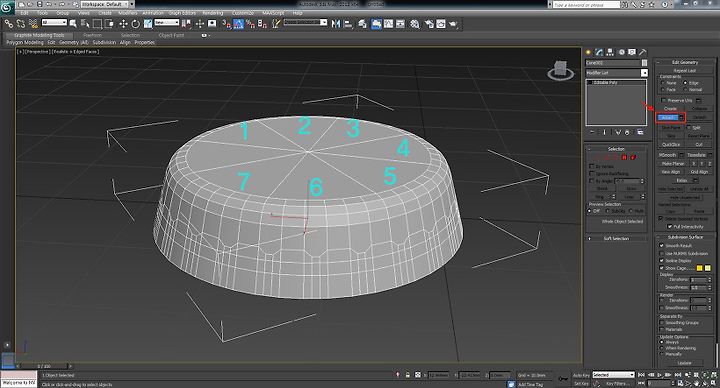Open the Customize menu
The height and width of the screenshot is (388, 720).
(x=243, y=13)
